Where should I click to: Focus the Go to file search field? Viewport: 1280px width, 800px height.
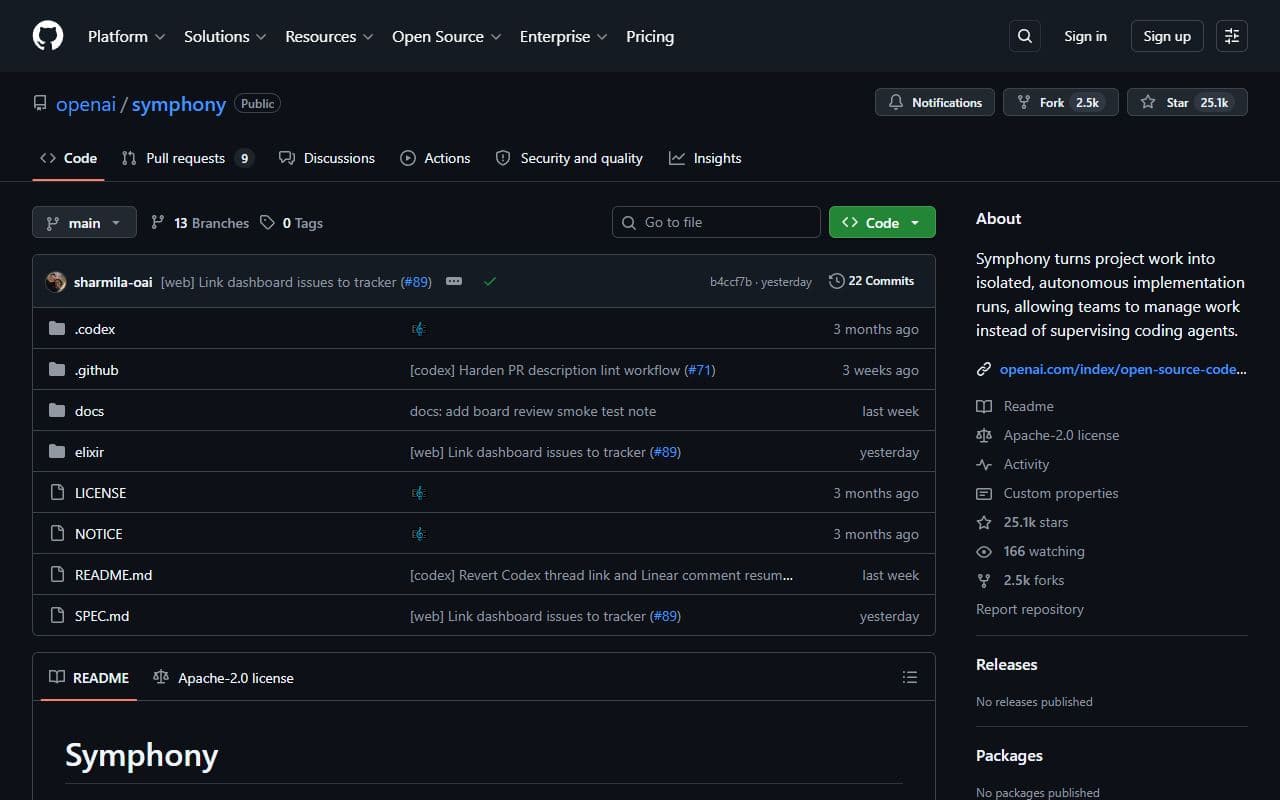point(716,222)
